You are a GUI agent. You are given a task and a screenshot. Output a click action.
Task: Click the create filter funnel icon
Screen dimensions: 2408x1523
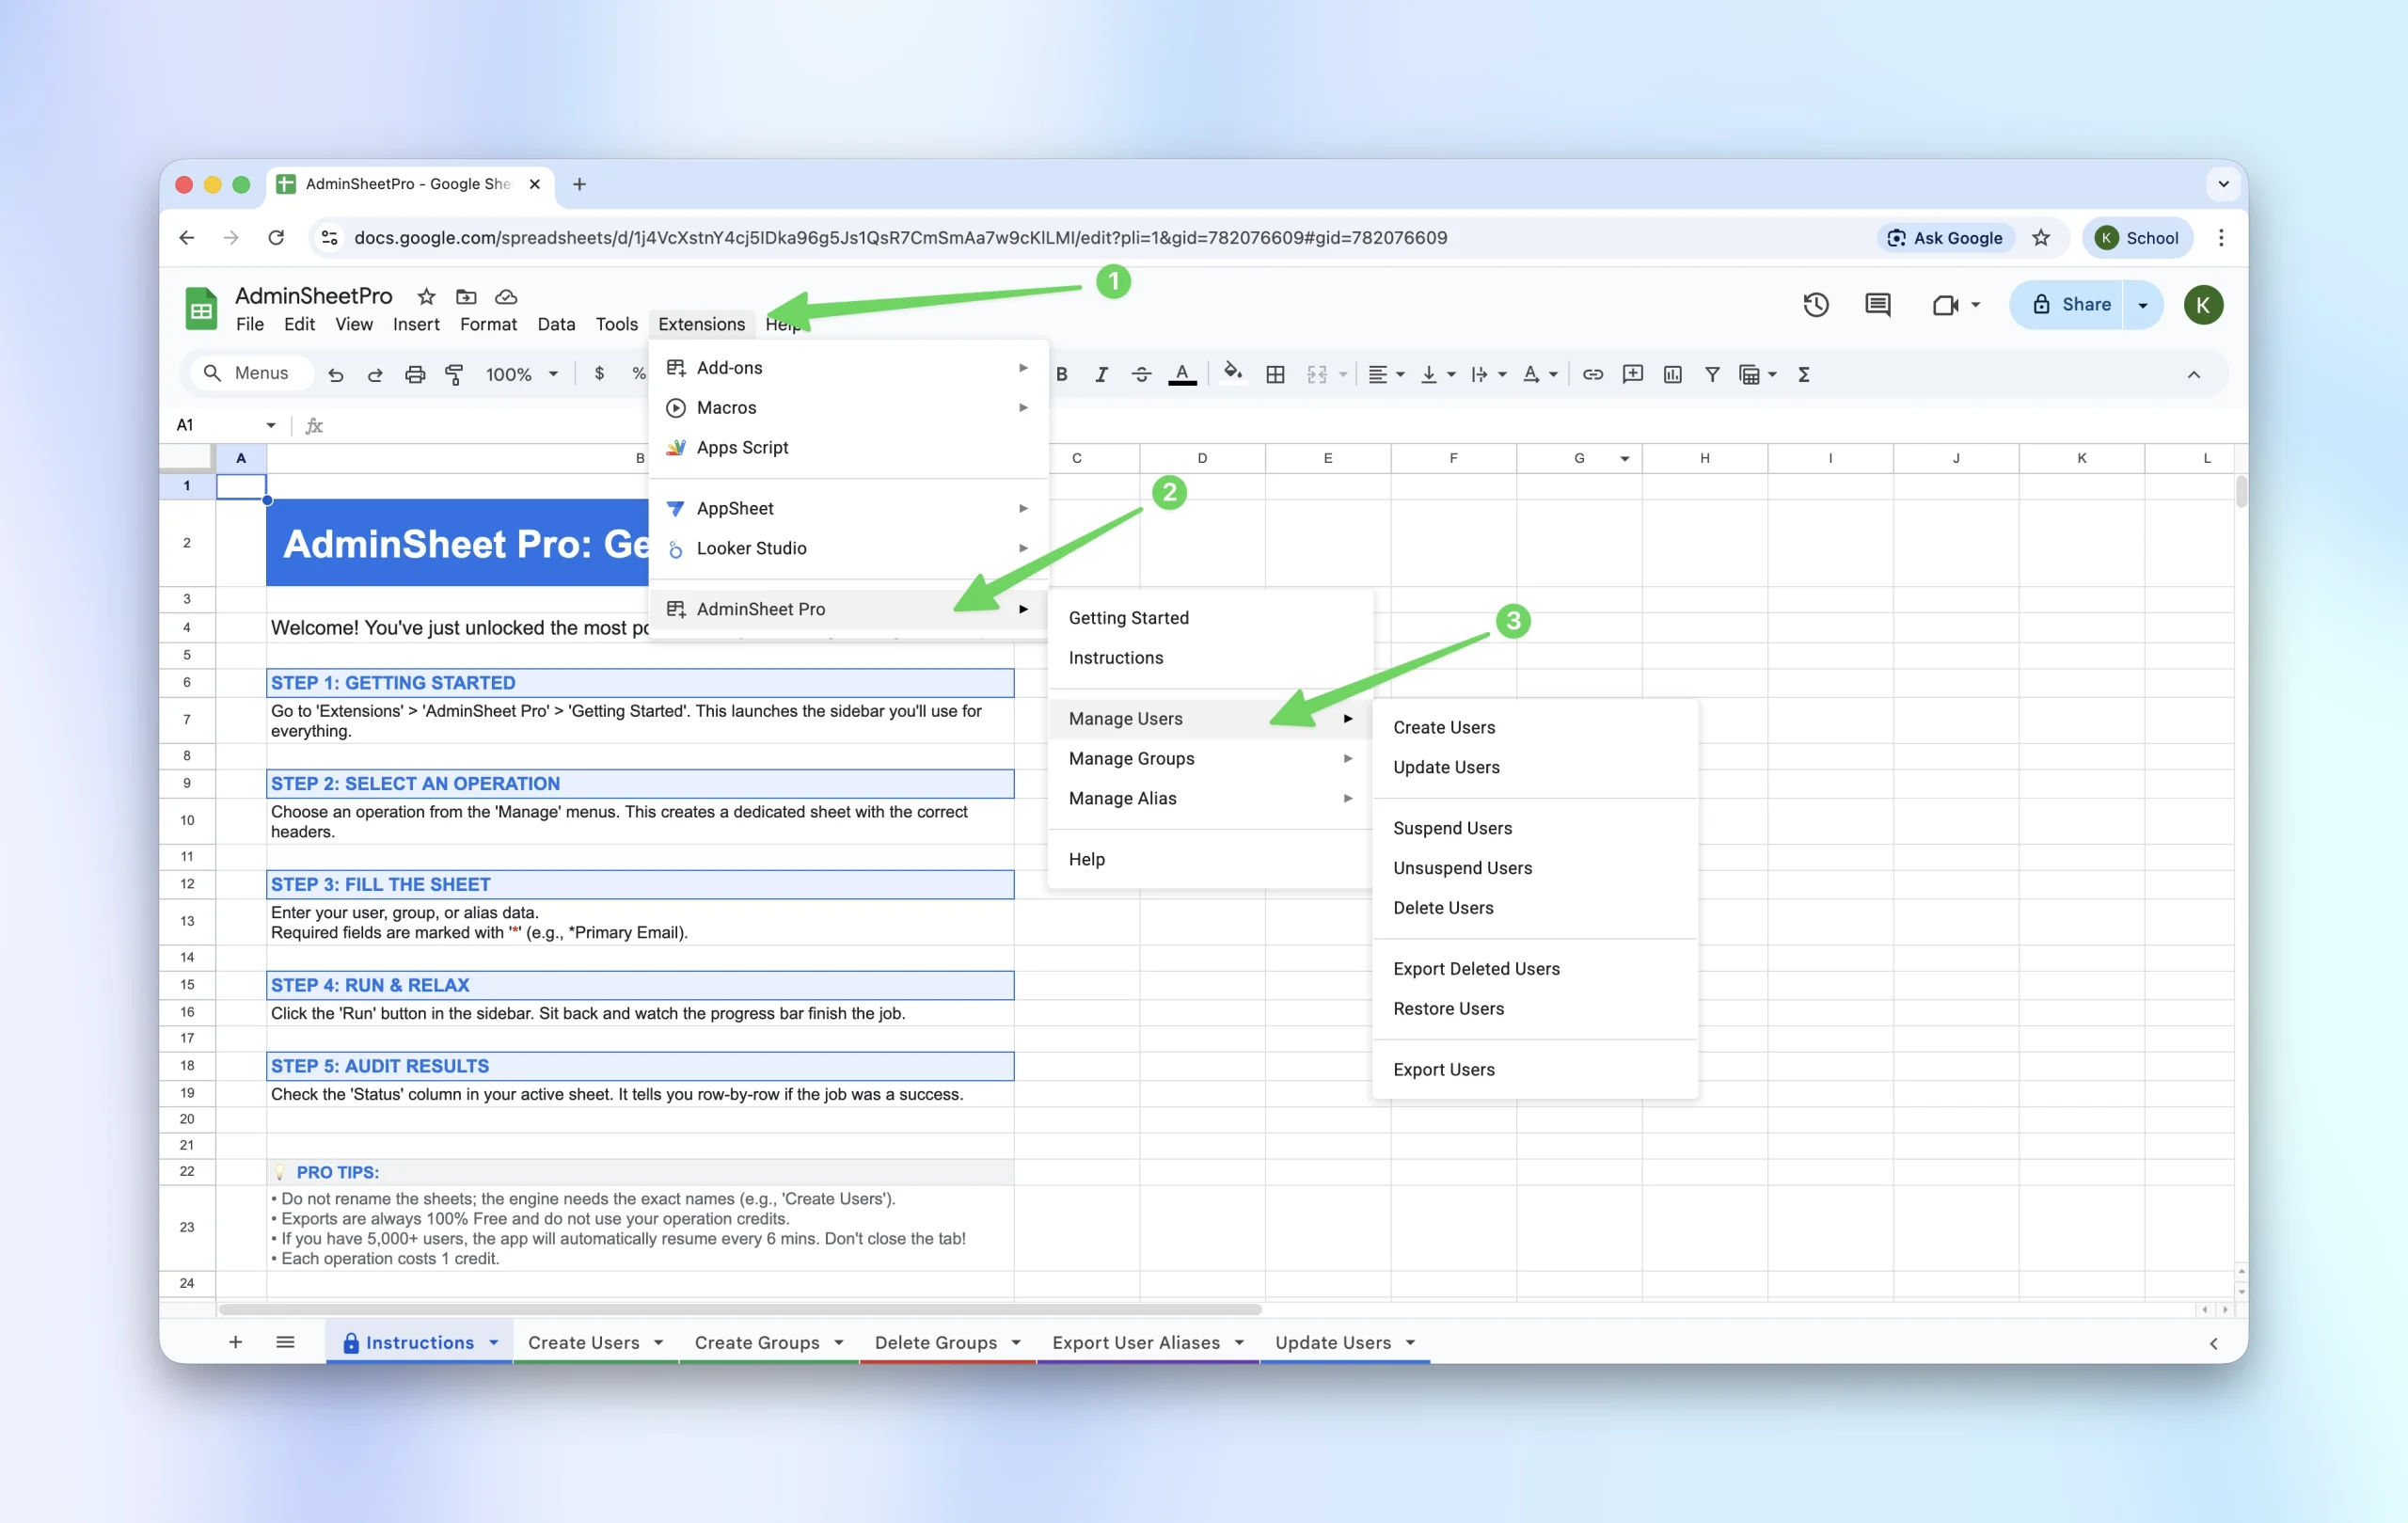pyautogui.click(x=1711, y=374)
